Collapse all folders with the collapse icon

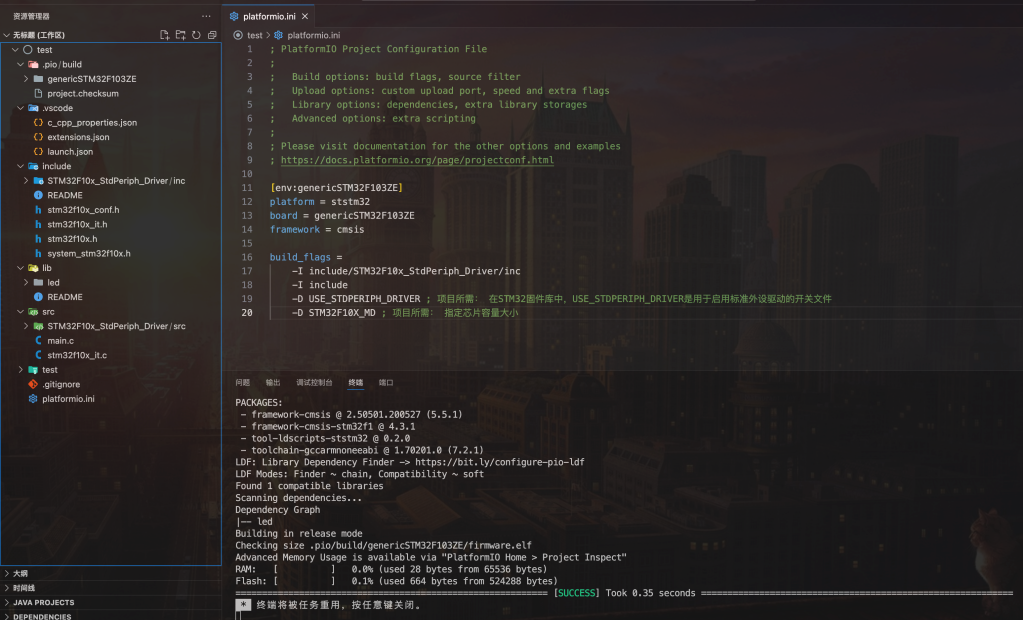pyautogui.click(x=212, y=35)
